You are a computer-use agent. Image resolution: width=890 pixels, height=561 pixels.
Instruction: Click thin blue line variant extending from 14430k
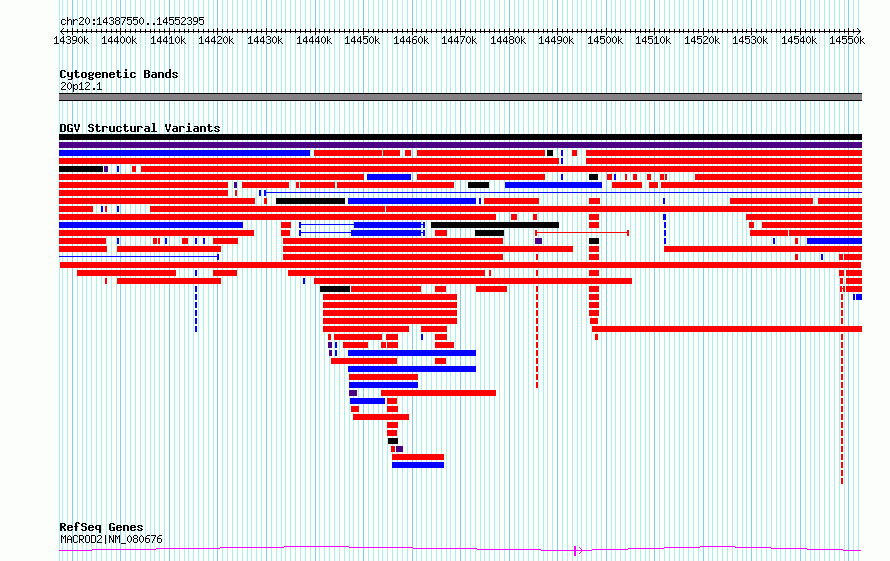tap(563, 193)
